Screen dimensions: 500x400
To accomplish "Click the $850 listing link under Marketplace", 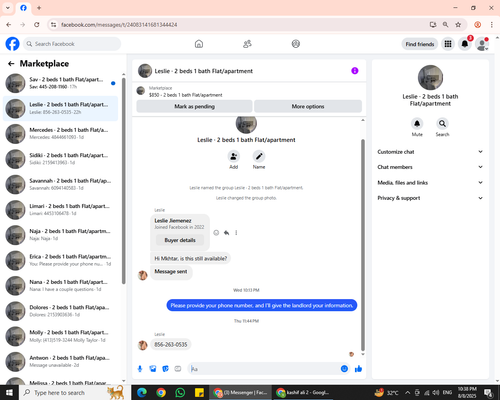I will (x=185, y=95).
